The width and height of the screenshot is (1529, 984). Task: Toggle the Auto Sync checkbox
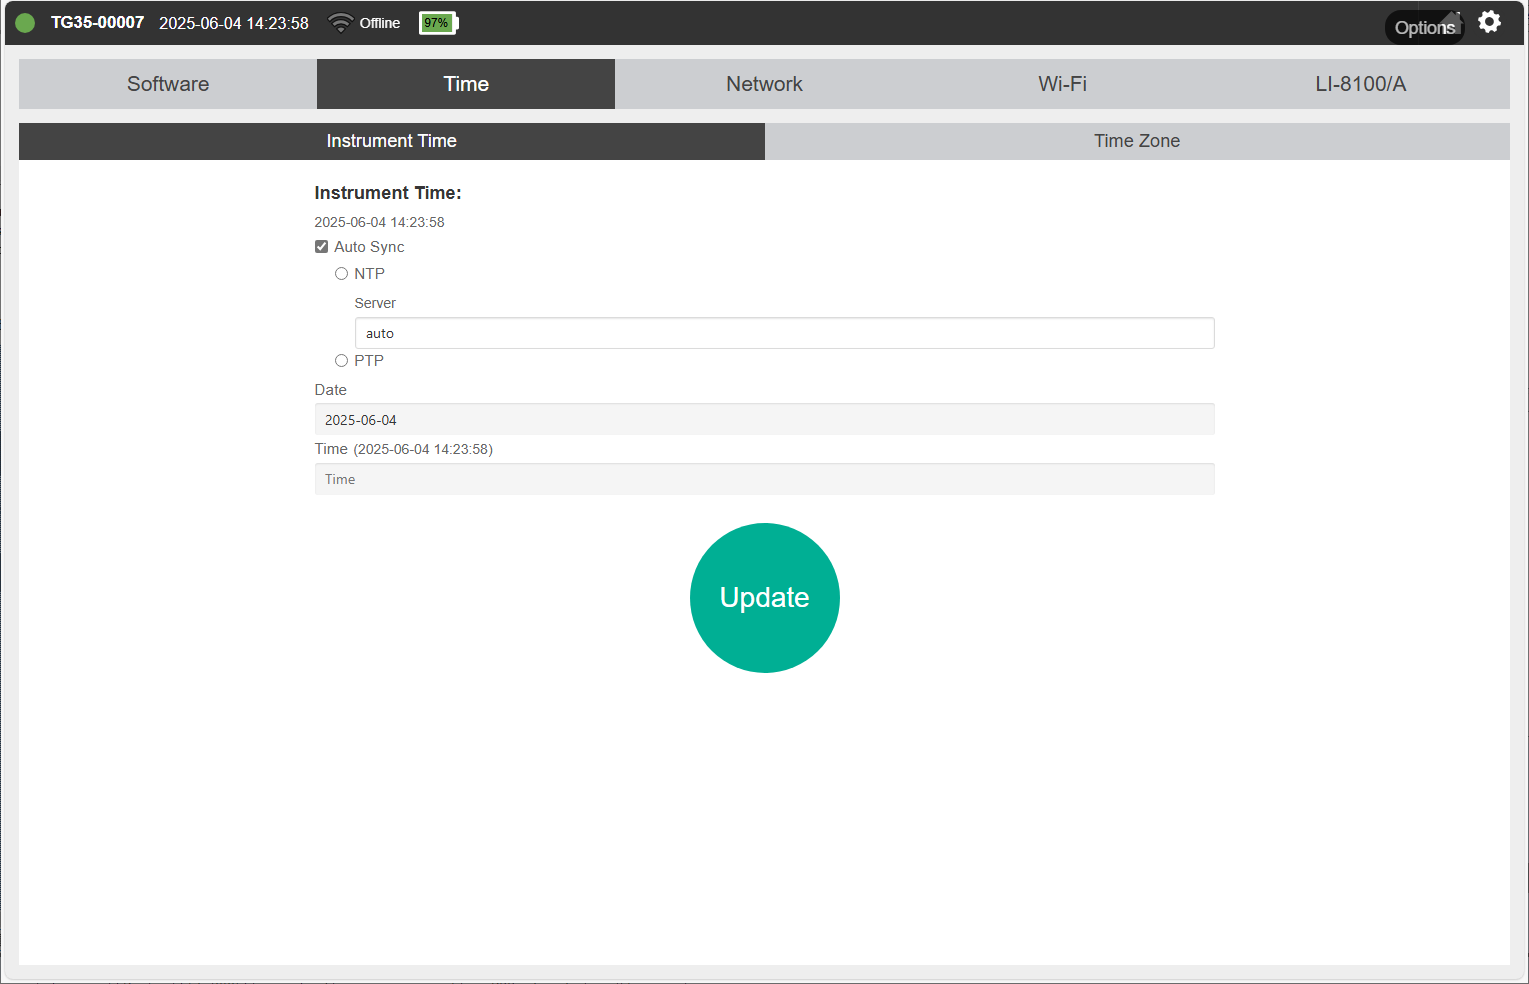(322, 247)
